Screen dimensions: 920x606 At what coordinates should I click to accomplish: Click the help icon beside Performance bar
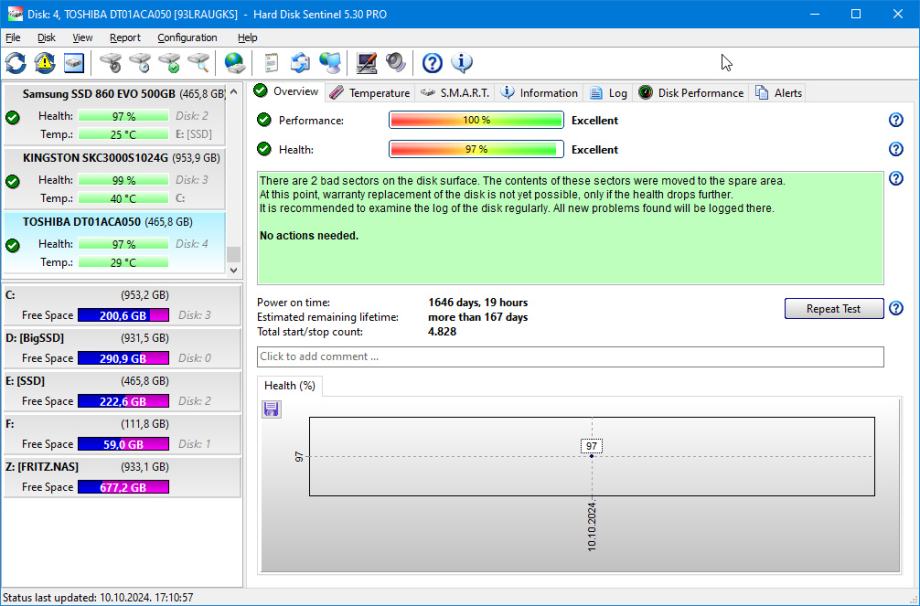896,120
